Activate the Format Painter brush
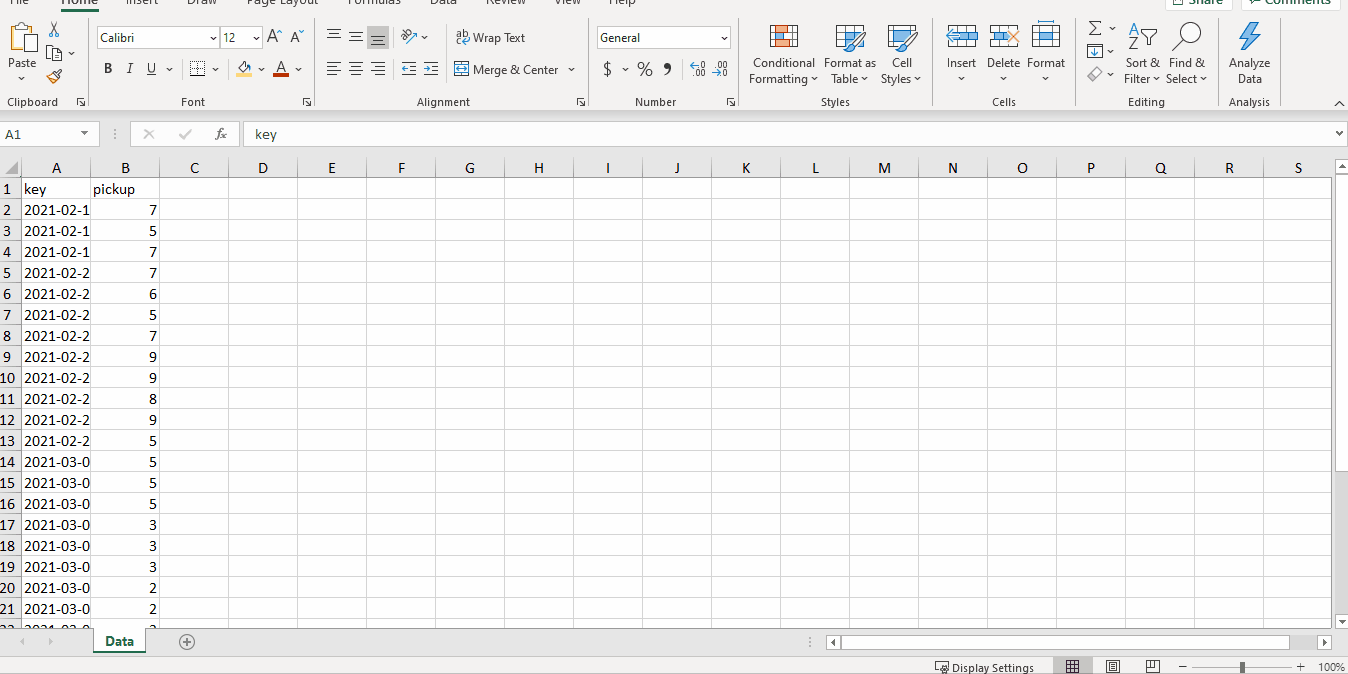Viewport: 1348px width, 674px height. click(x=54, y=76)
